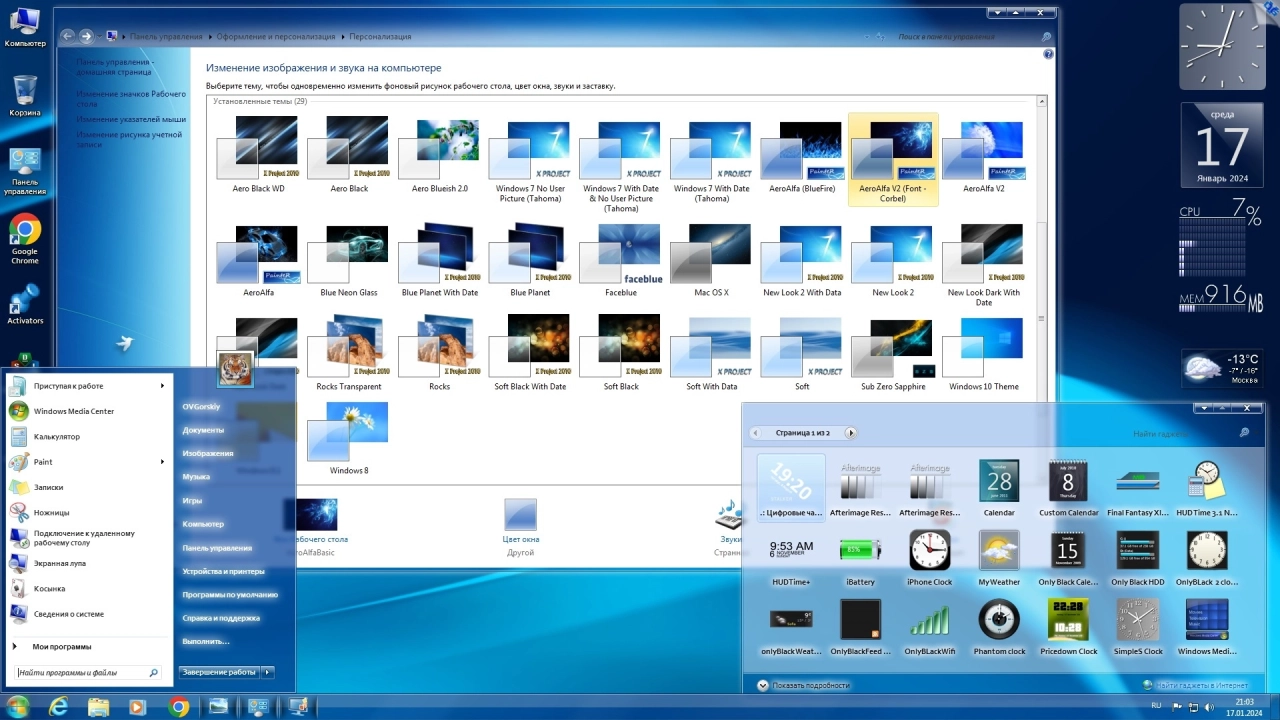Click the Start orb button

click(18, 707)
